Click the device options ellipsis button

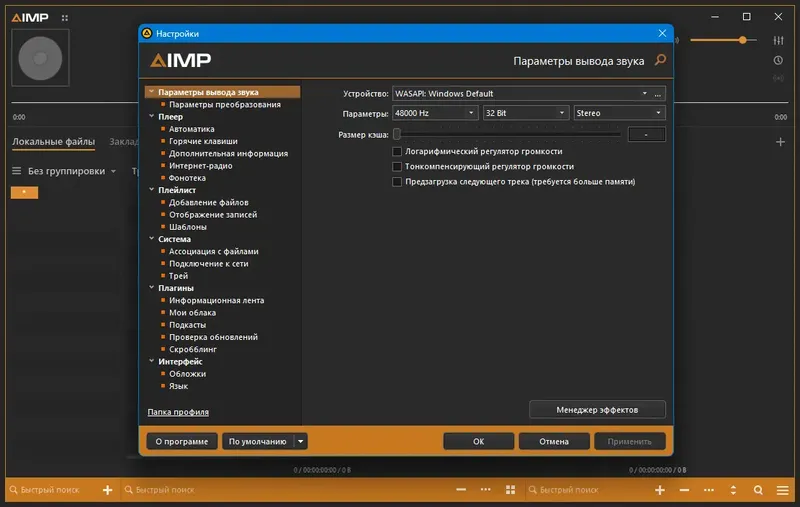tap(658, 94)
